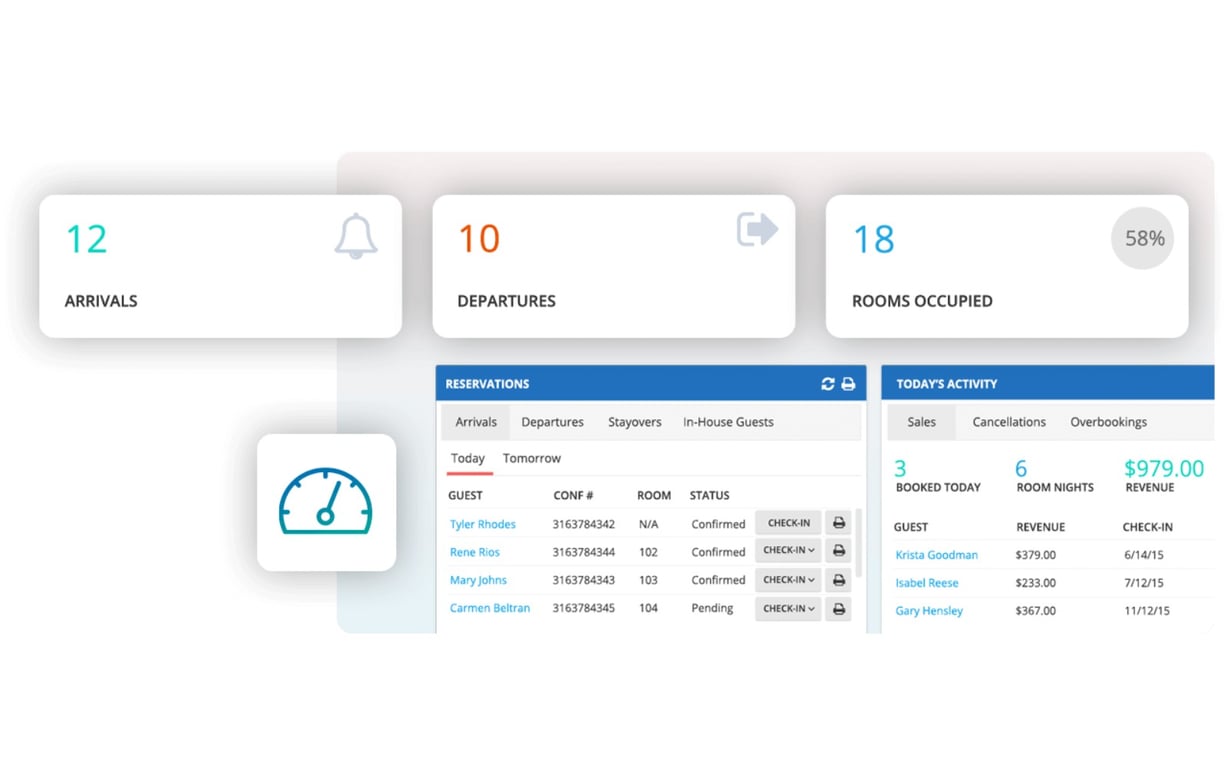Screen dimensions: 1228x768
Task: Print Mary Johns reservation
Action: (x=839, y=580)
